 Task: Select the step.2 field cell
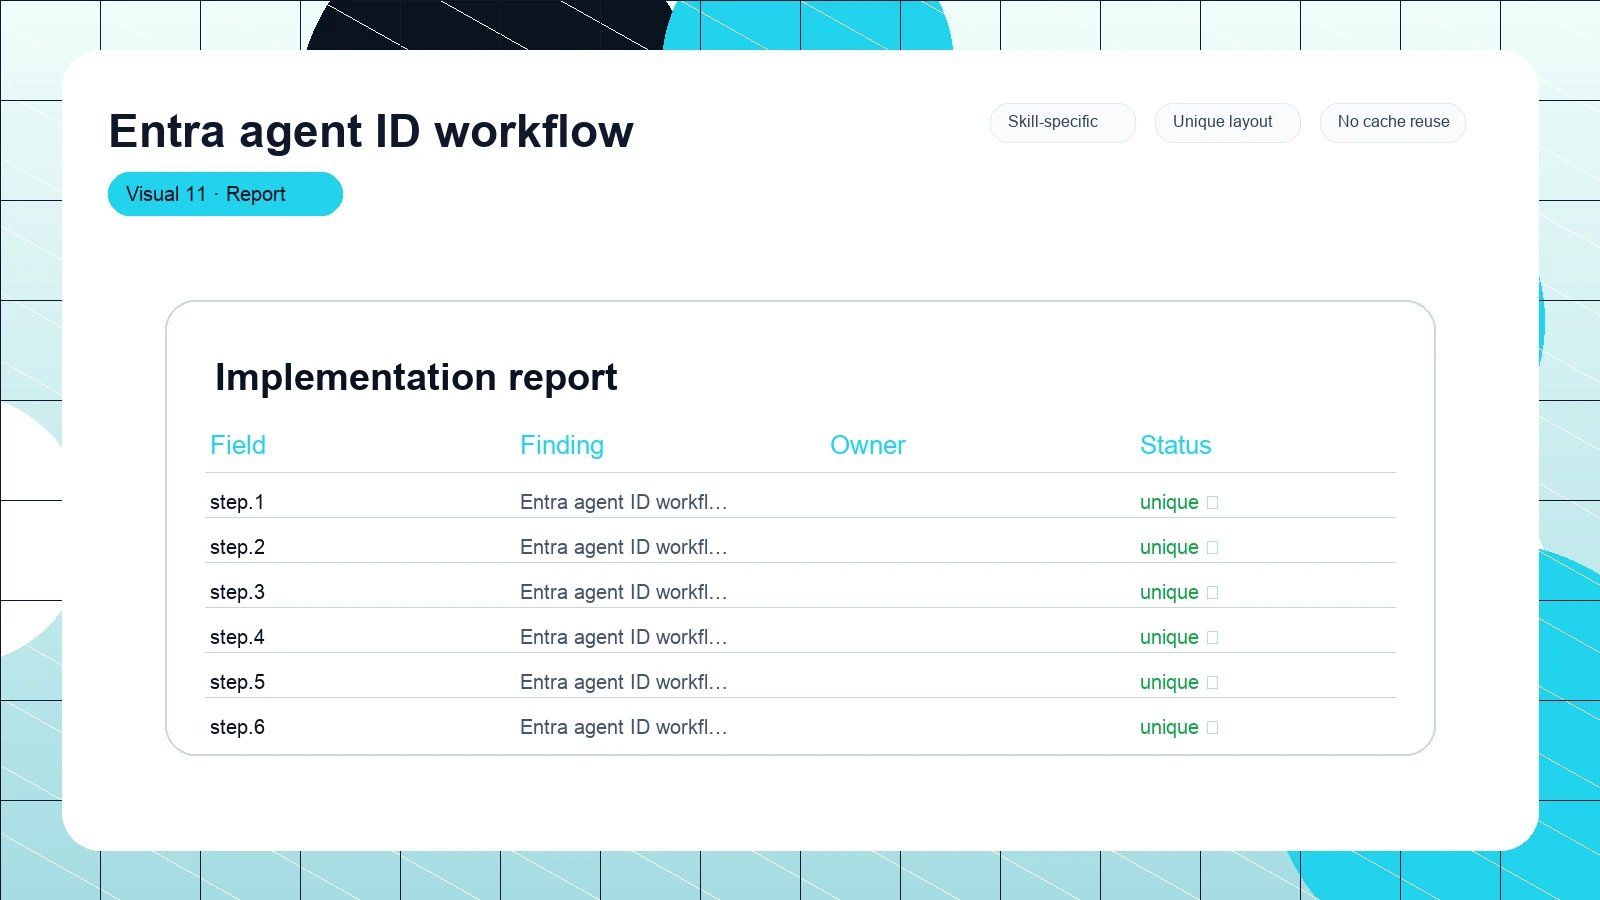[x=237, y=547]
